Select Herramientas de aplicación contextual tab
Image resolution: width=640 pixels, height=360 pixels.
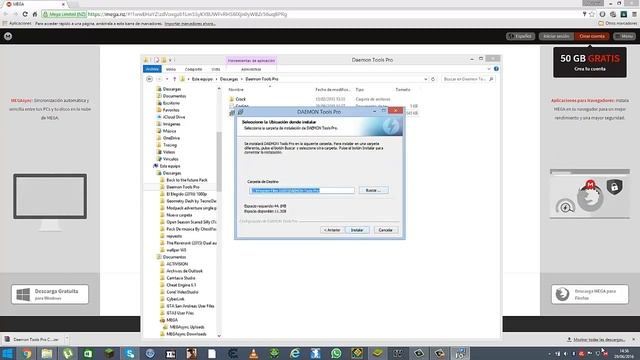click(251, 60)
